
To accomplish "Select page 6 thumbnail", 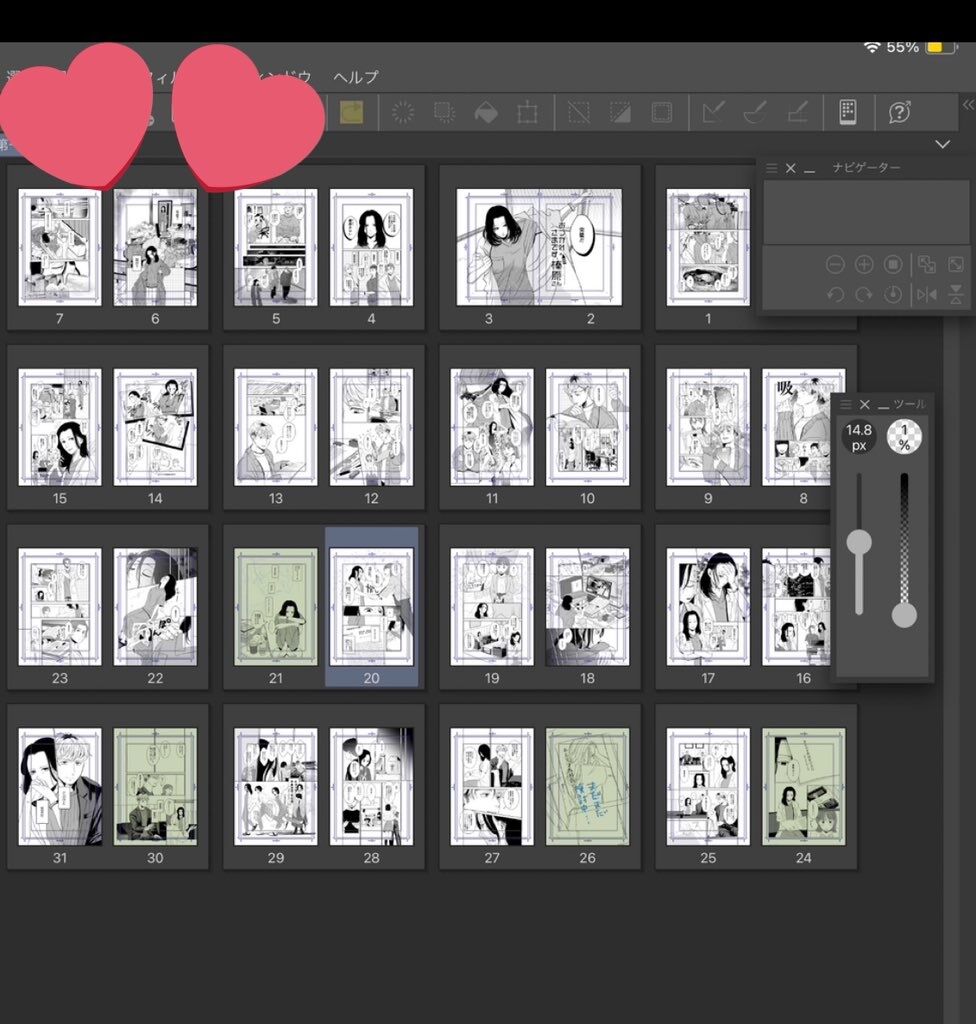I will [x=155, y=248].
